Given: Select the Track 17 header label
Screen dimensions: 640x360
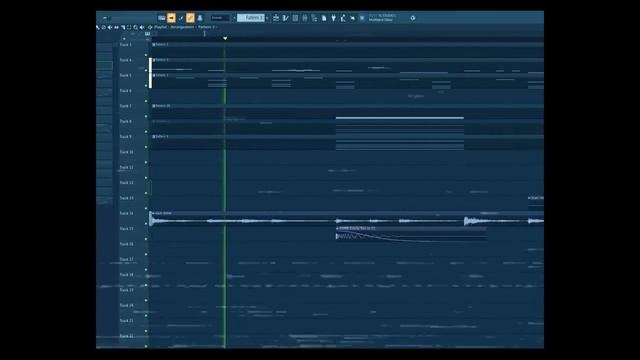Looking at the screenshot, I should coord(127,259).
